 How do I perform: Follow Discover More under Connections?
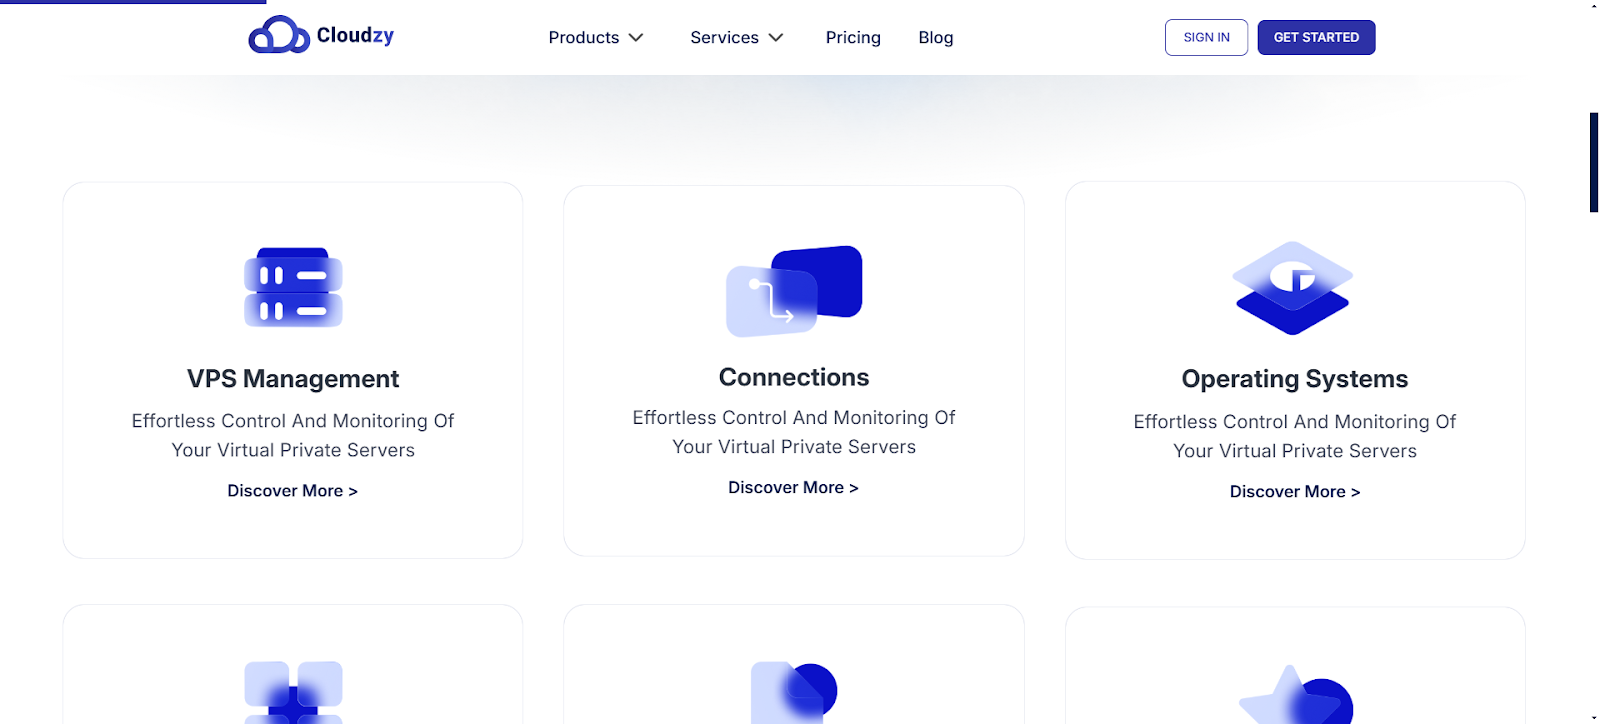pos(793,488)
